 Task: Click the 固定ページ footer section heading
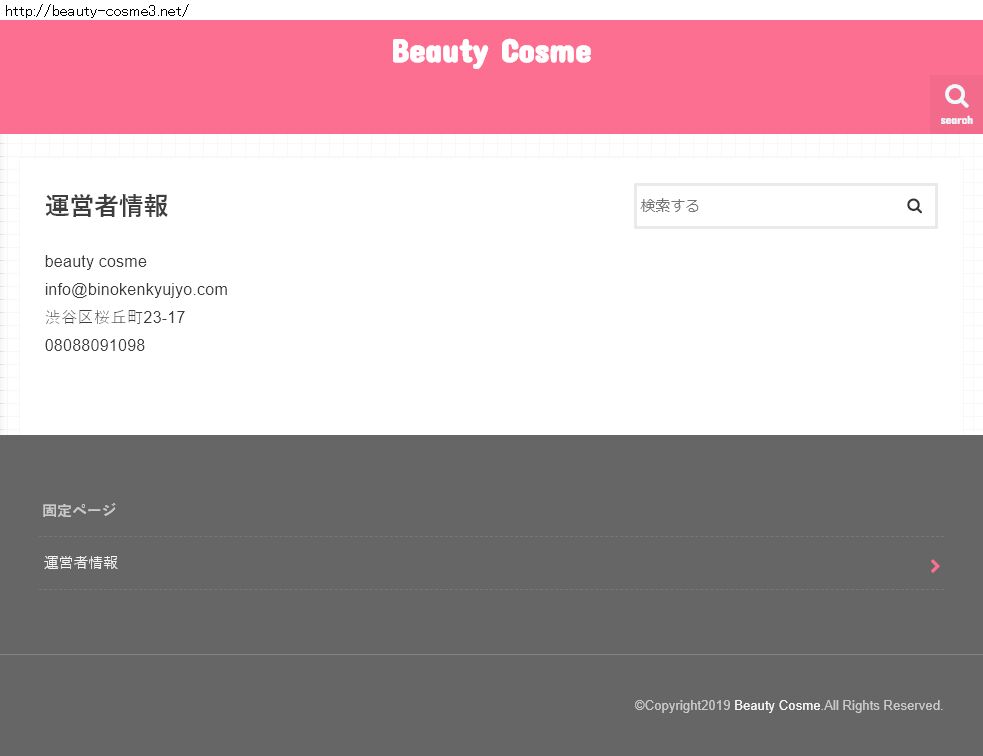click(79, 511)
